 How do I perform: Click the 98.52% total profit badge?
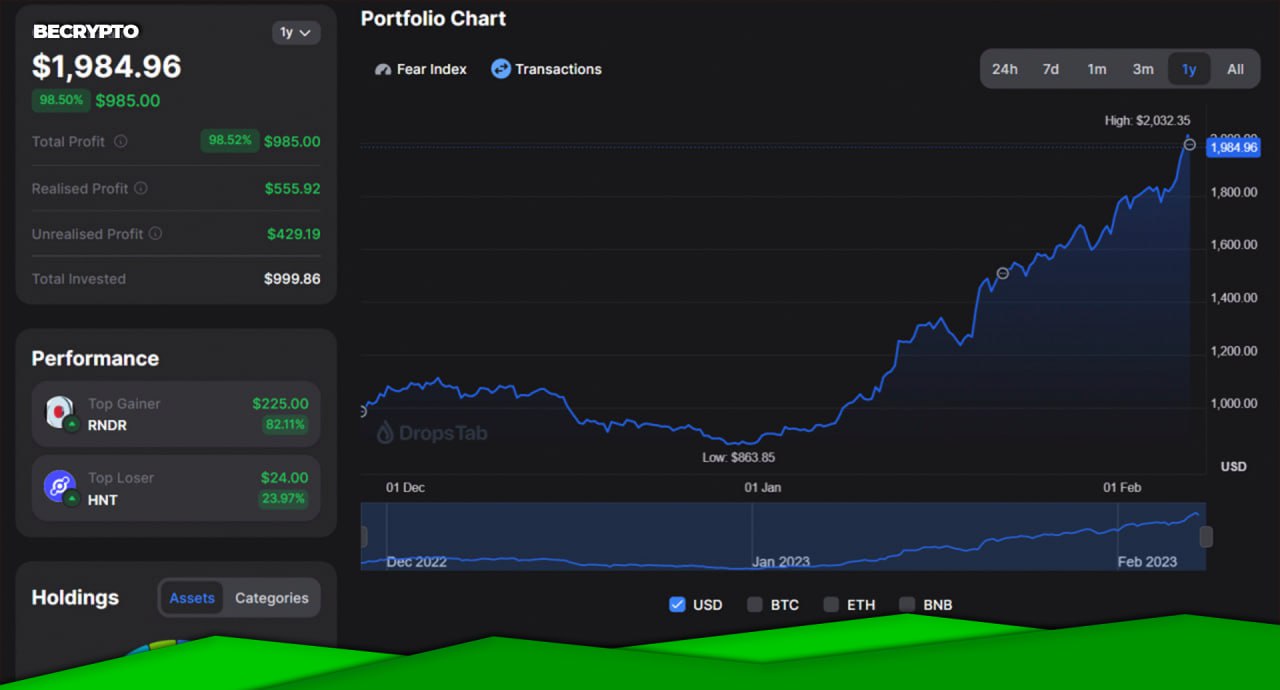[230, 141]
